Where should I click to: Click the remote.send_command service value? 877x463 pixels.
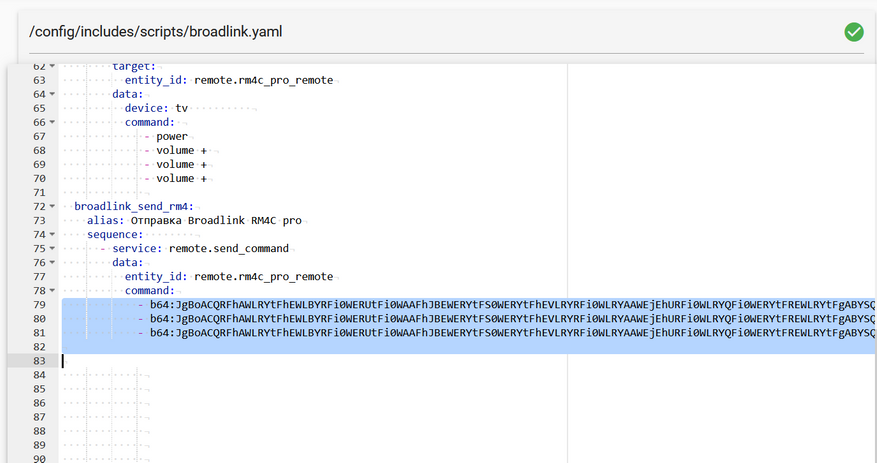coord(229,248)
